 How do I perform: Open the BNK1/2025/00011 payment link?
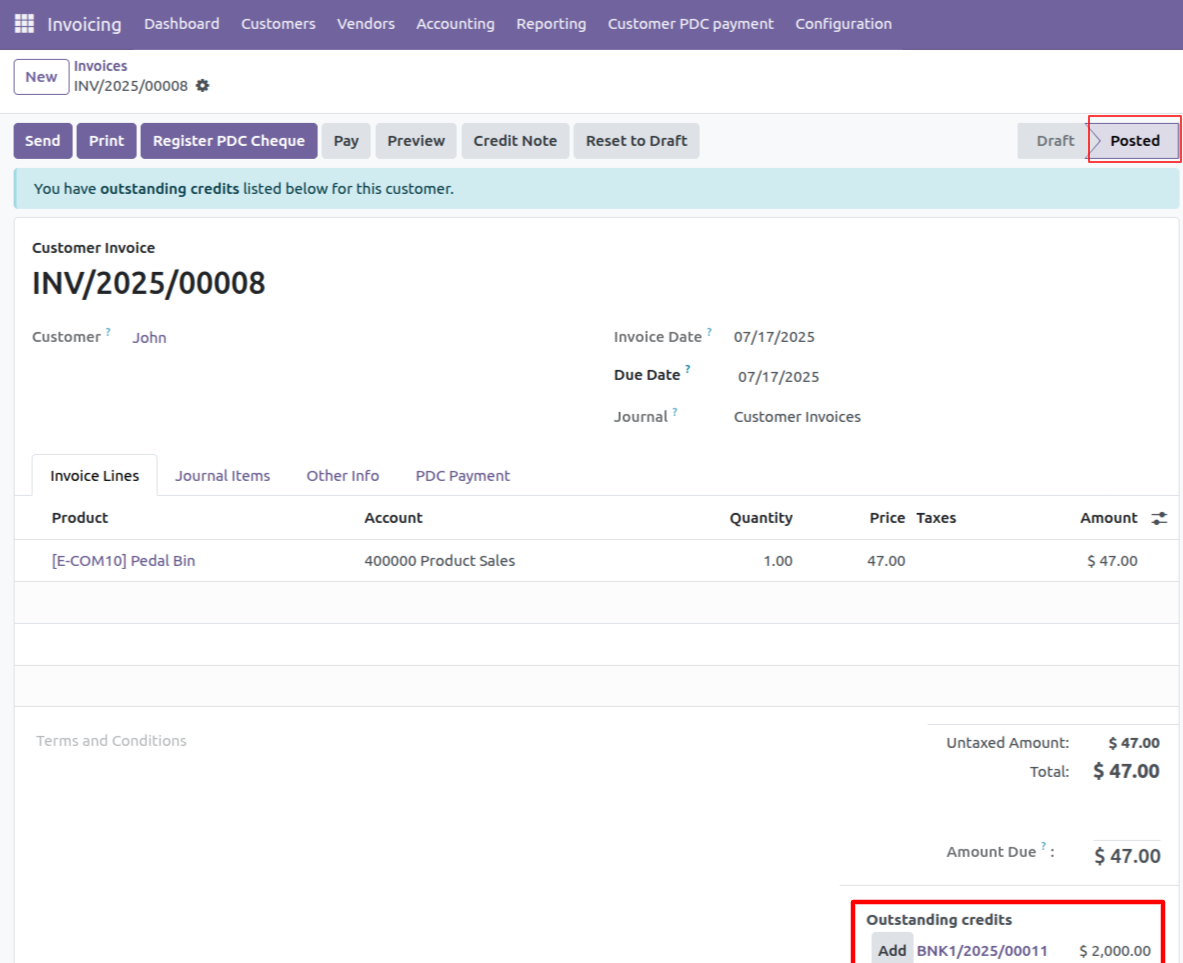click(982, 951)
